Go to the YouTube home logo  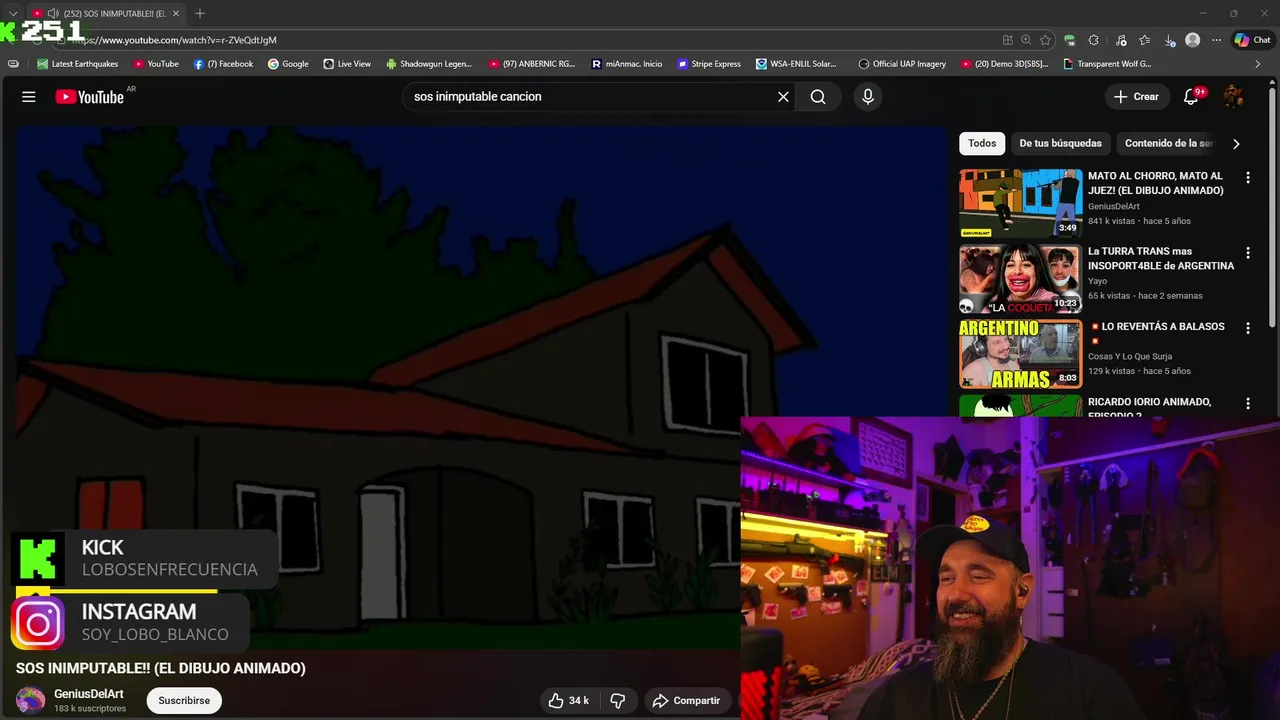point(89,97)
